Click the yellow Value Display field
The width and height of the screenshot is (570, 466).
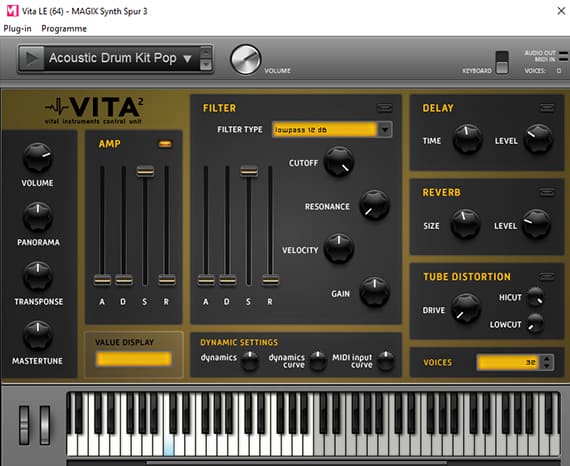[133, 359]
